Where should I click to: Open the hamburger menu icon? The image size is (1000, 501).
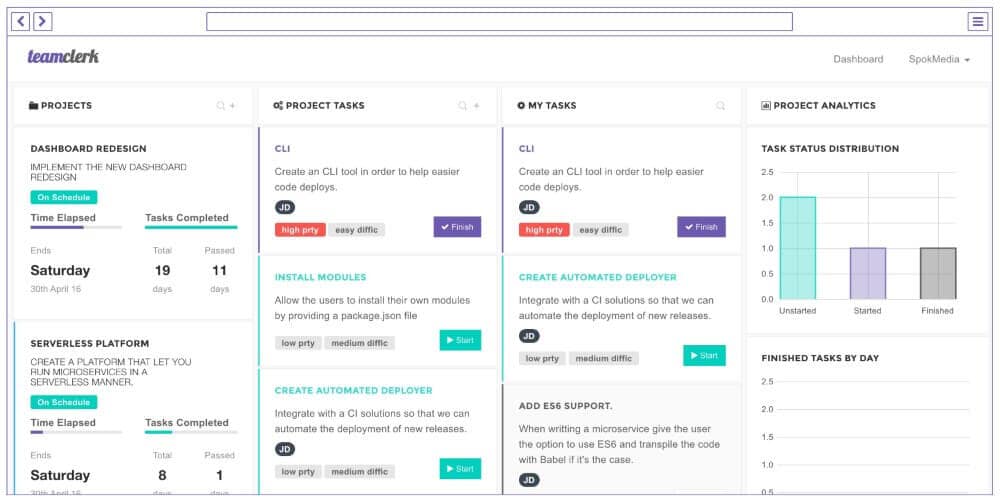click(x=978, y=21)
